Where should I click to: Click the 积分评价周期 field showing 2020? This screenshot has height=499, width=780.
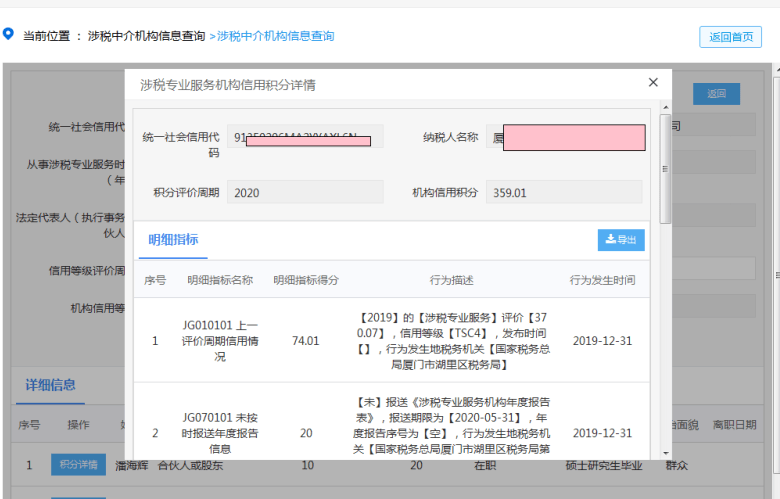pyautogui.click(x=305, y=193)
